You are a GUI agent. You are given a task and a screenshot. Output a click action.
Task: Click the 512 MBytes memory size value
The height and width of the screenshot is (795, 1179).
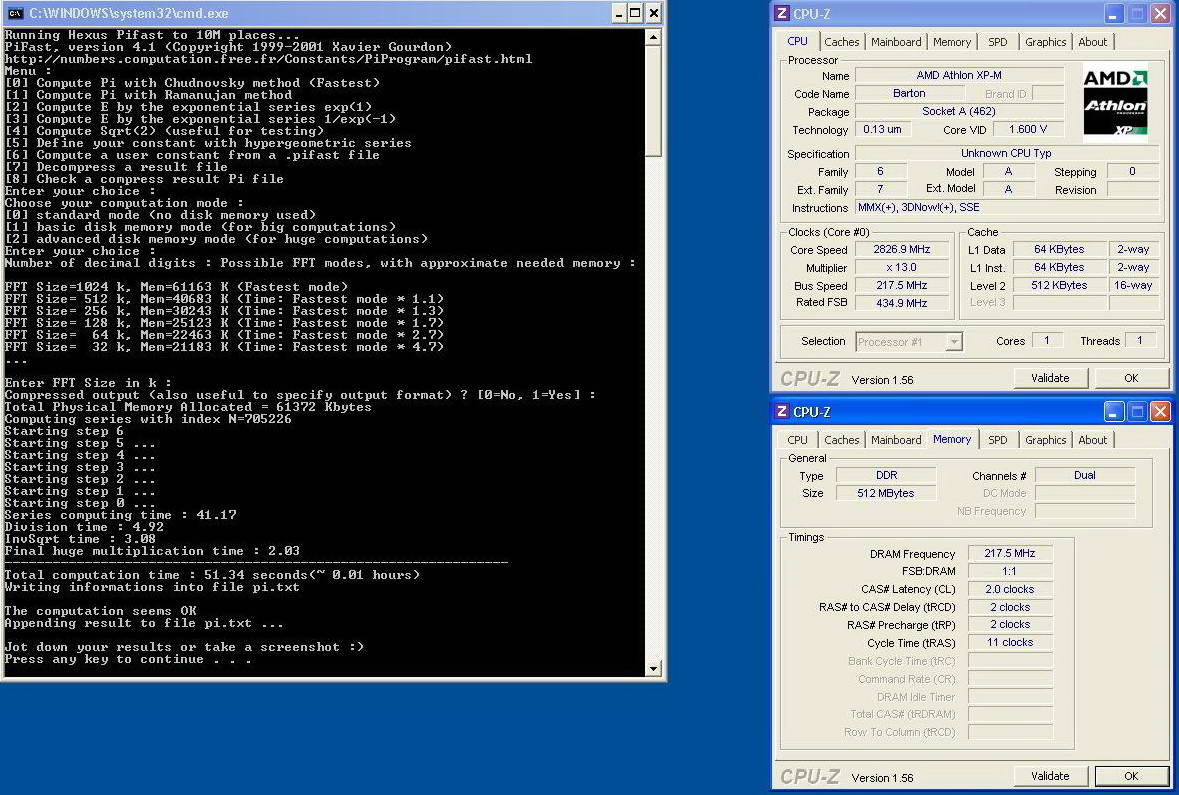pyautogui.click(x=887, y=493)
